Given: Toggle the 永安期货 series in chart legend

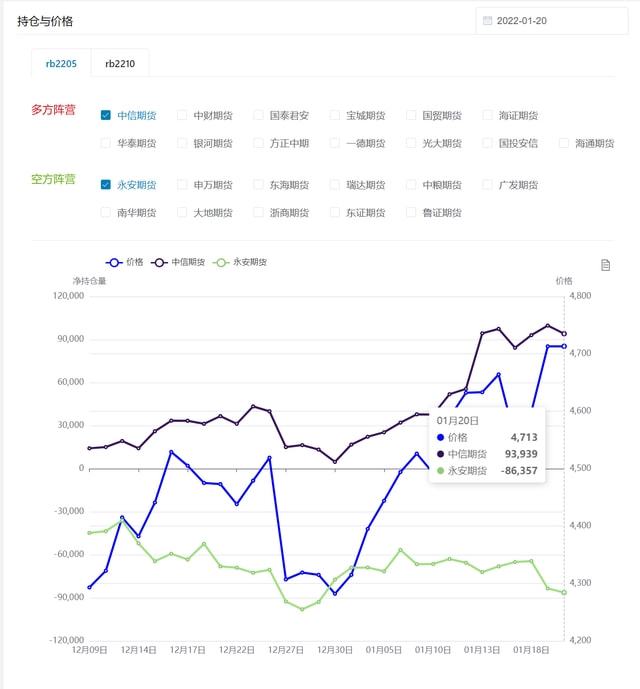Looking at the screenshot, I should coord(240,262).
